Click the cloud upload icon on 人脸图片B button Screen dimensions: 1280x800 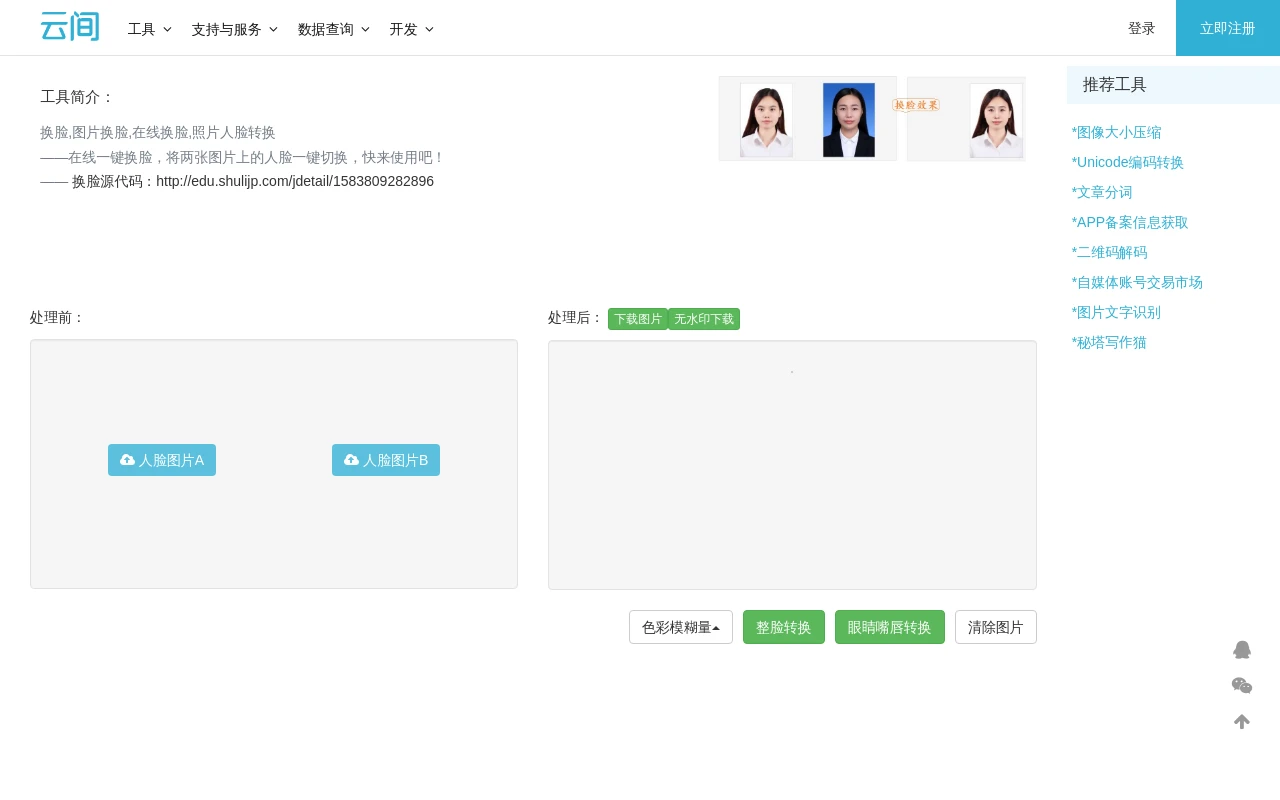click(351, 460)
